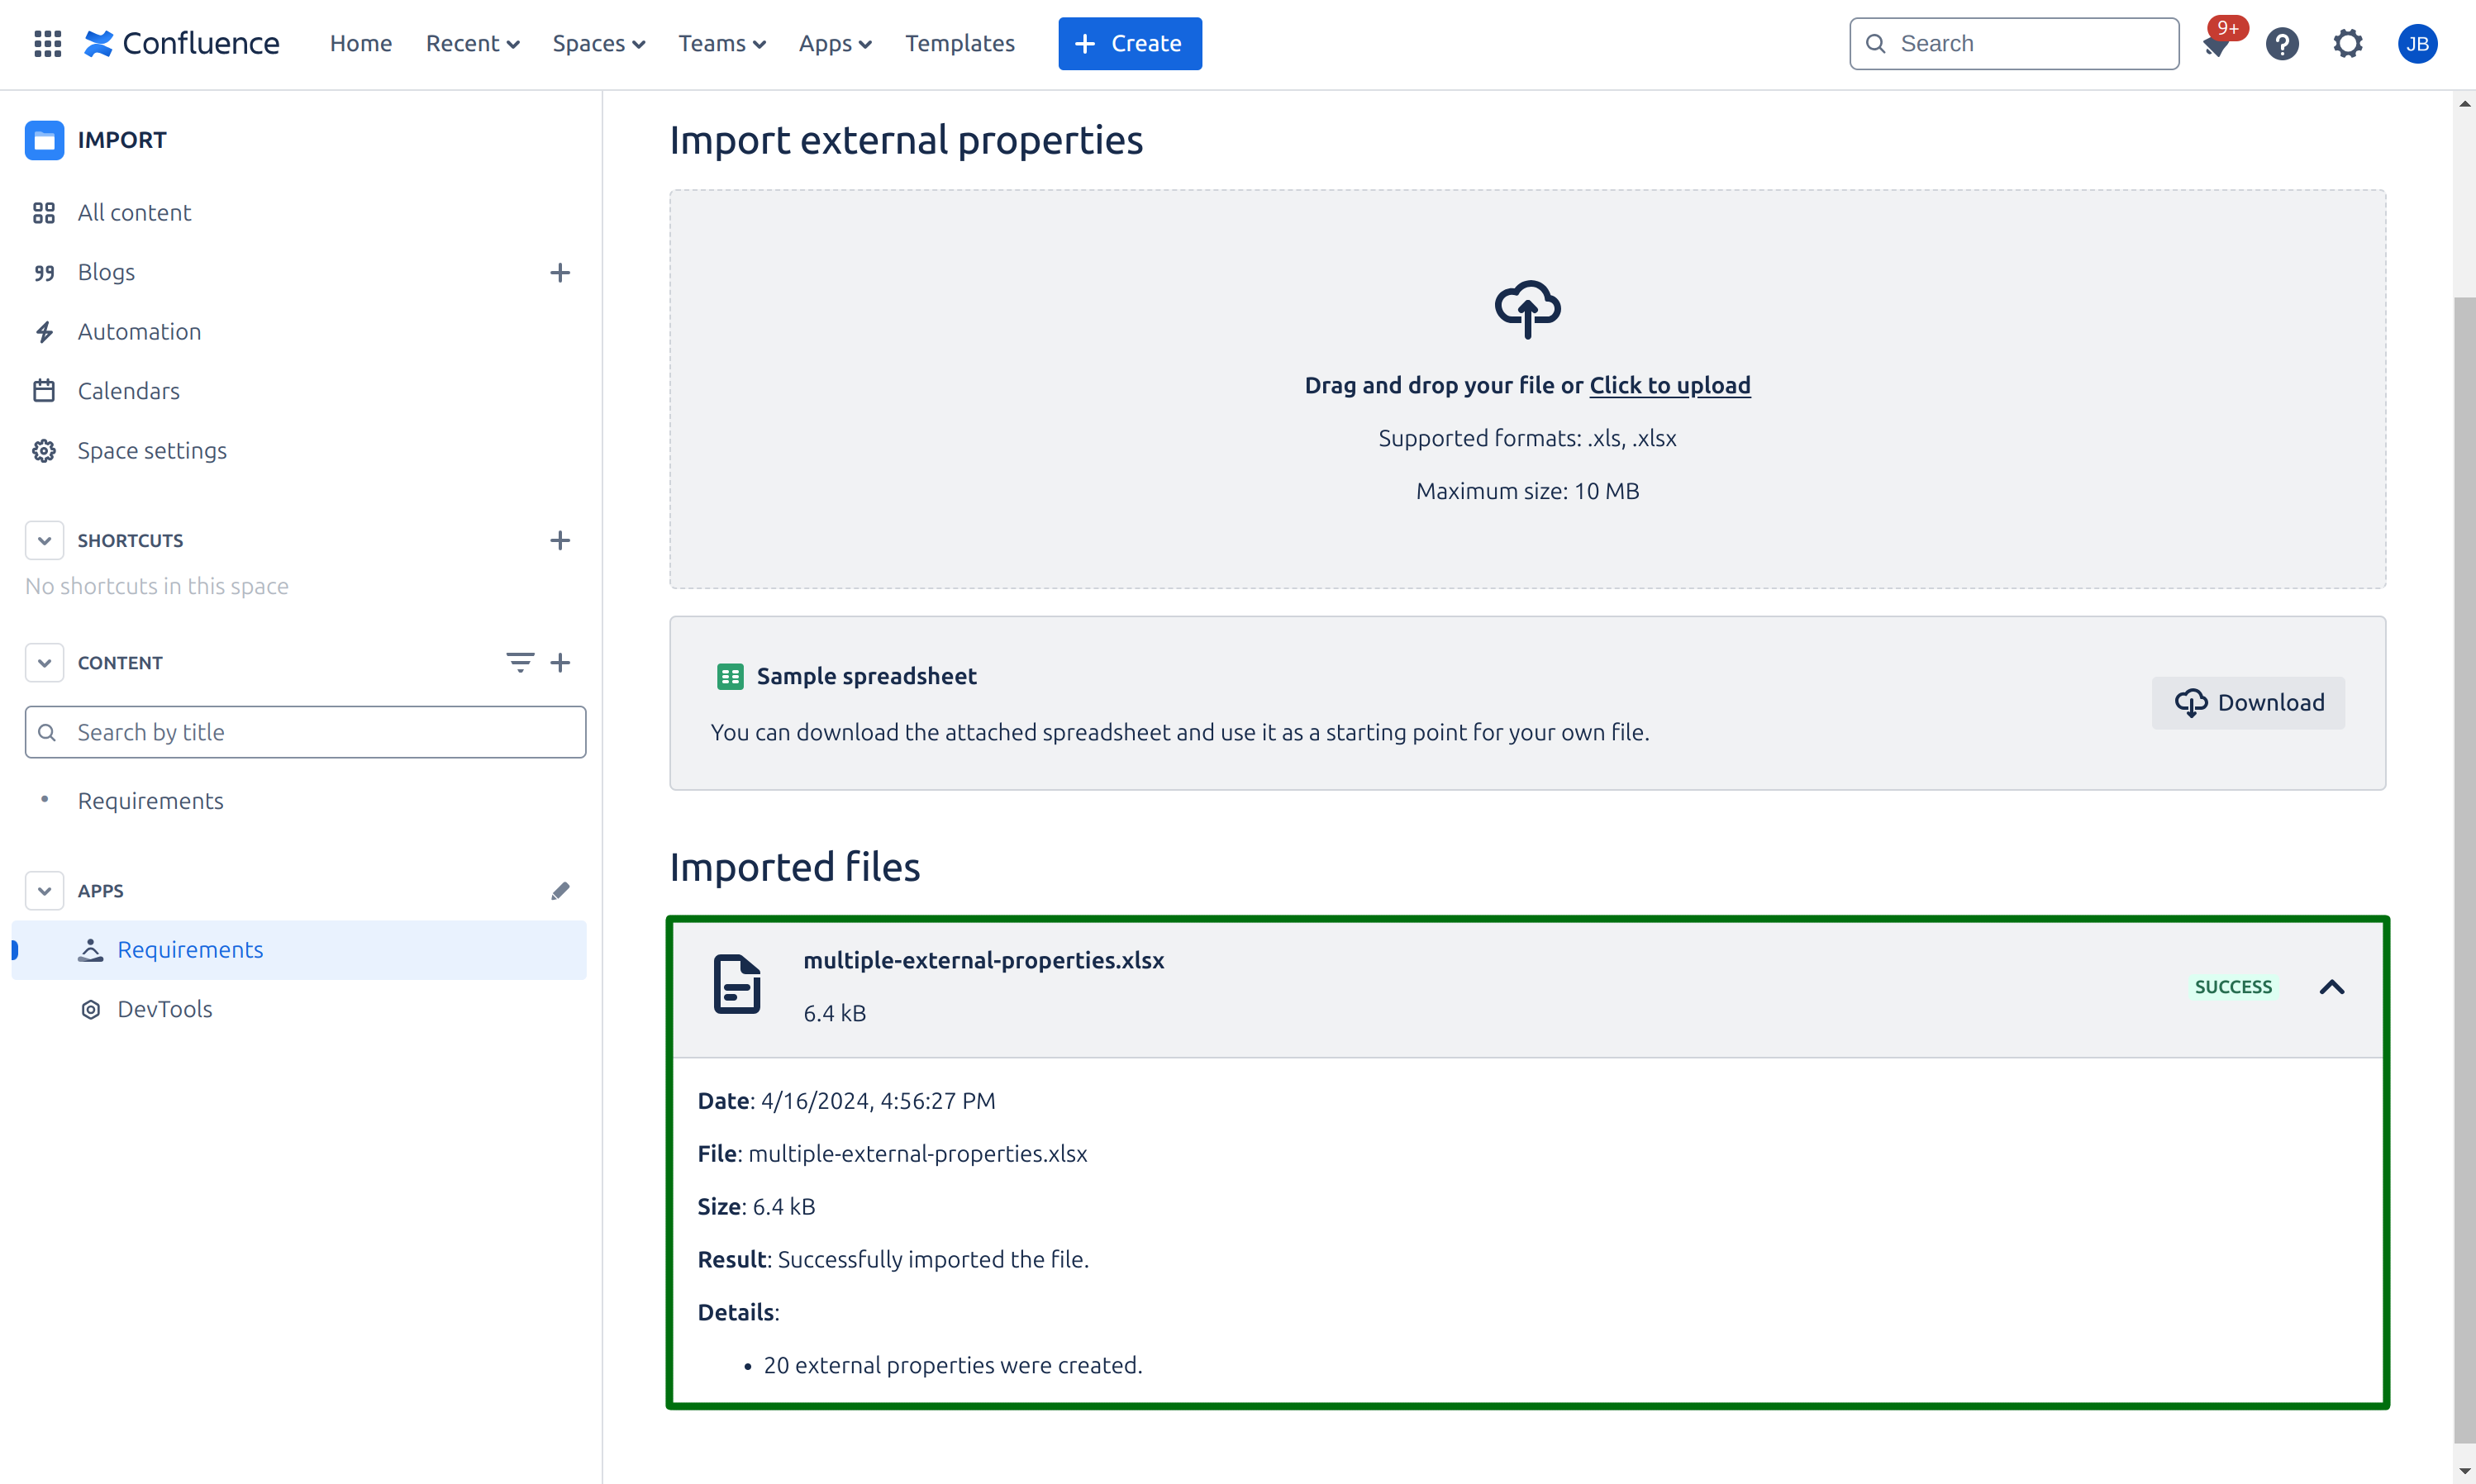Collapse the imported file details chevron
Viewport: 2476px width, 1484px height.
(x=2331, y=987)
